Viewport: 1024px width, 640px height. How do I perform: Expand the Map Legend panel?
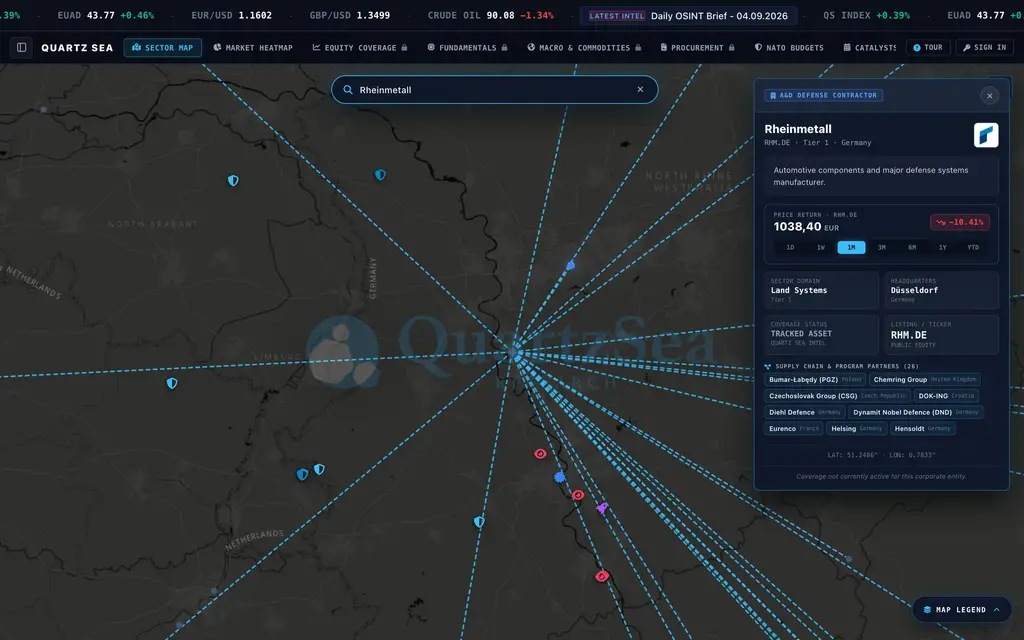pos(962,609)
